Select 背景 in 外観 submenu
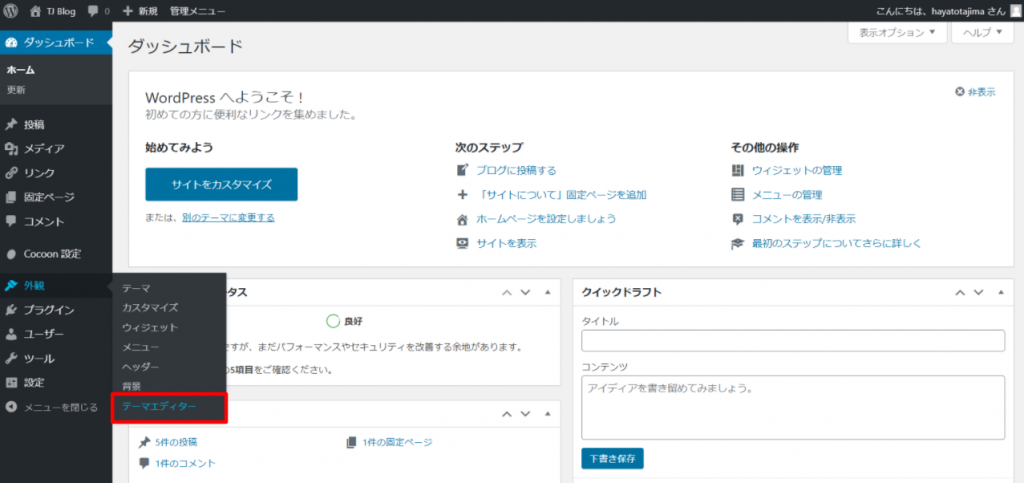 131,386
